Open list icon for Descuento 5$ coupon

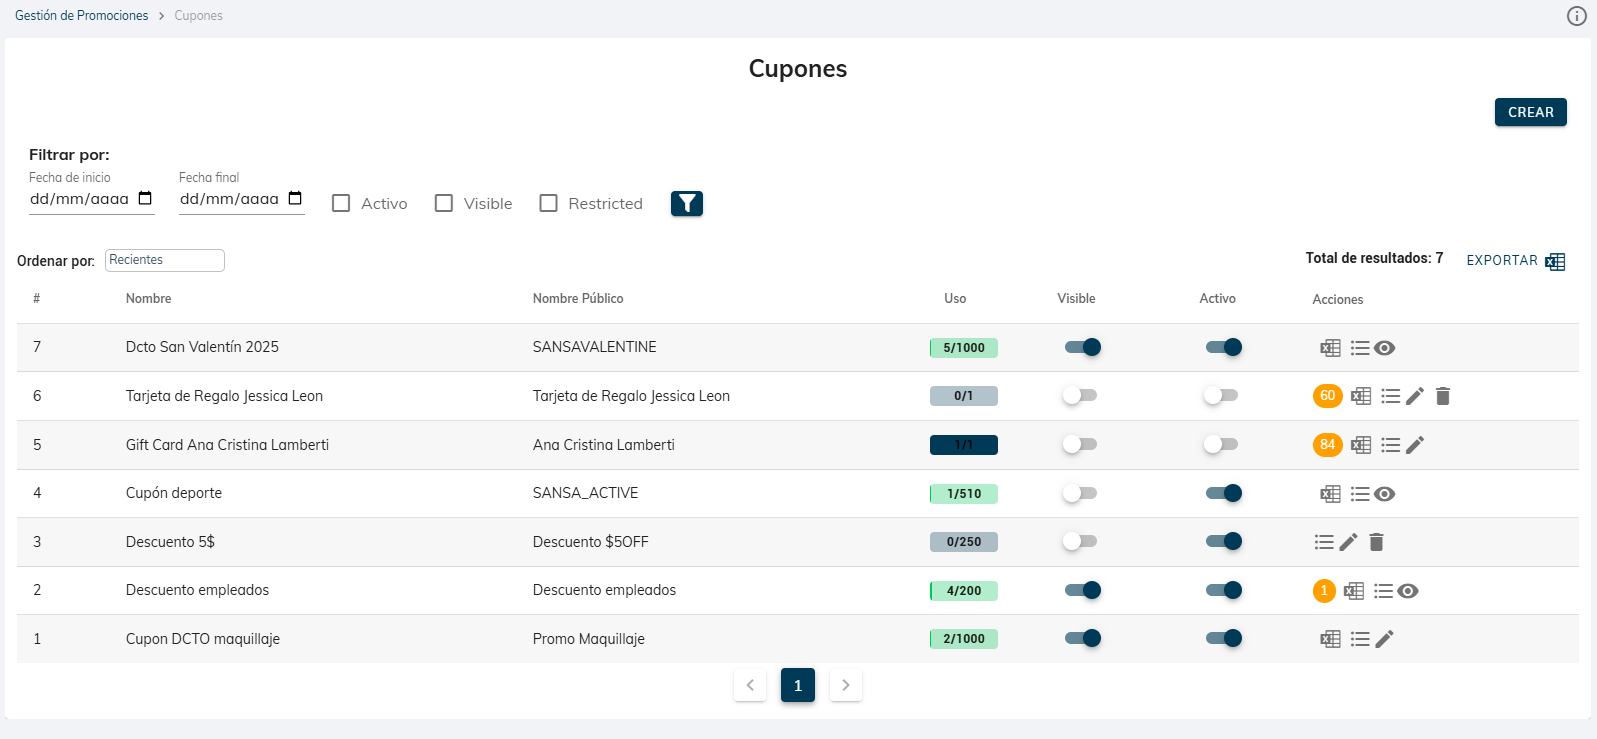[1324, 542]
